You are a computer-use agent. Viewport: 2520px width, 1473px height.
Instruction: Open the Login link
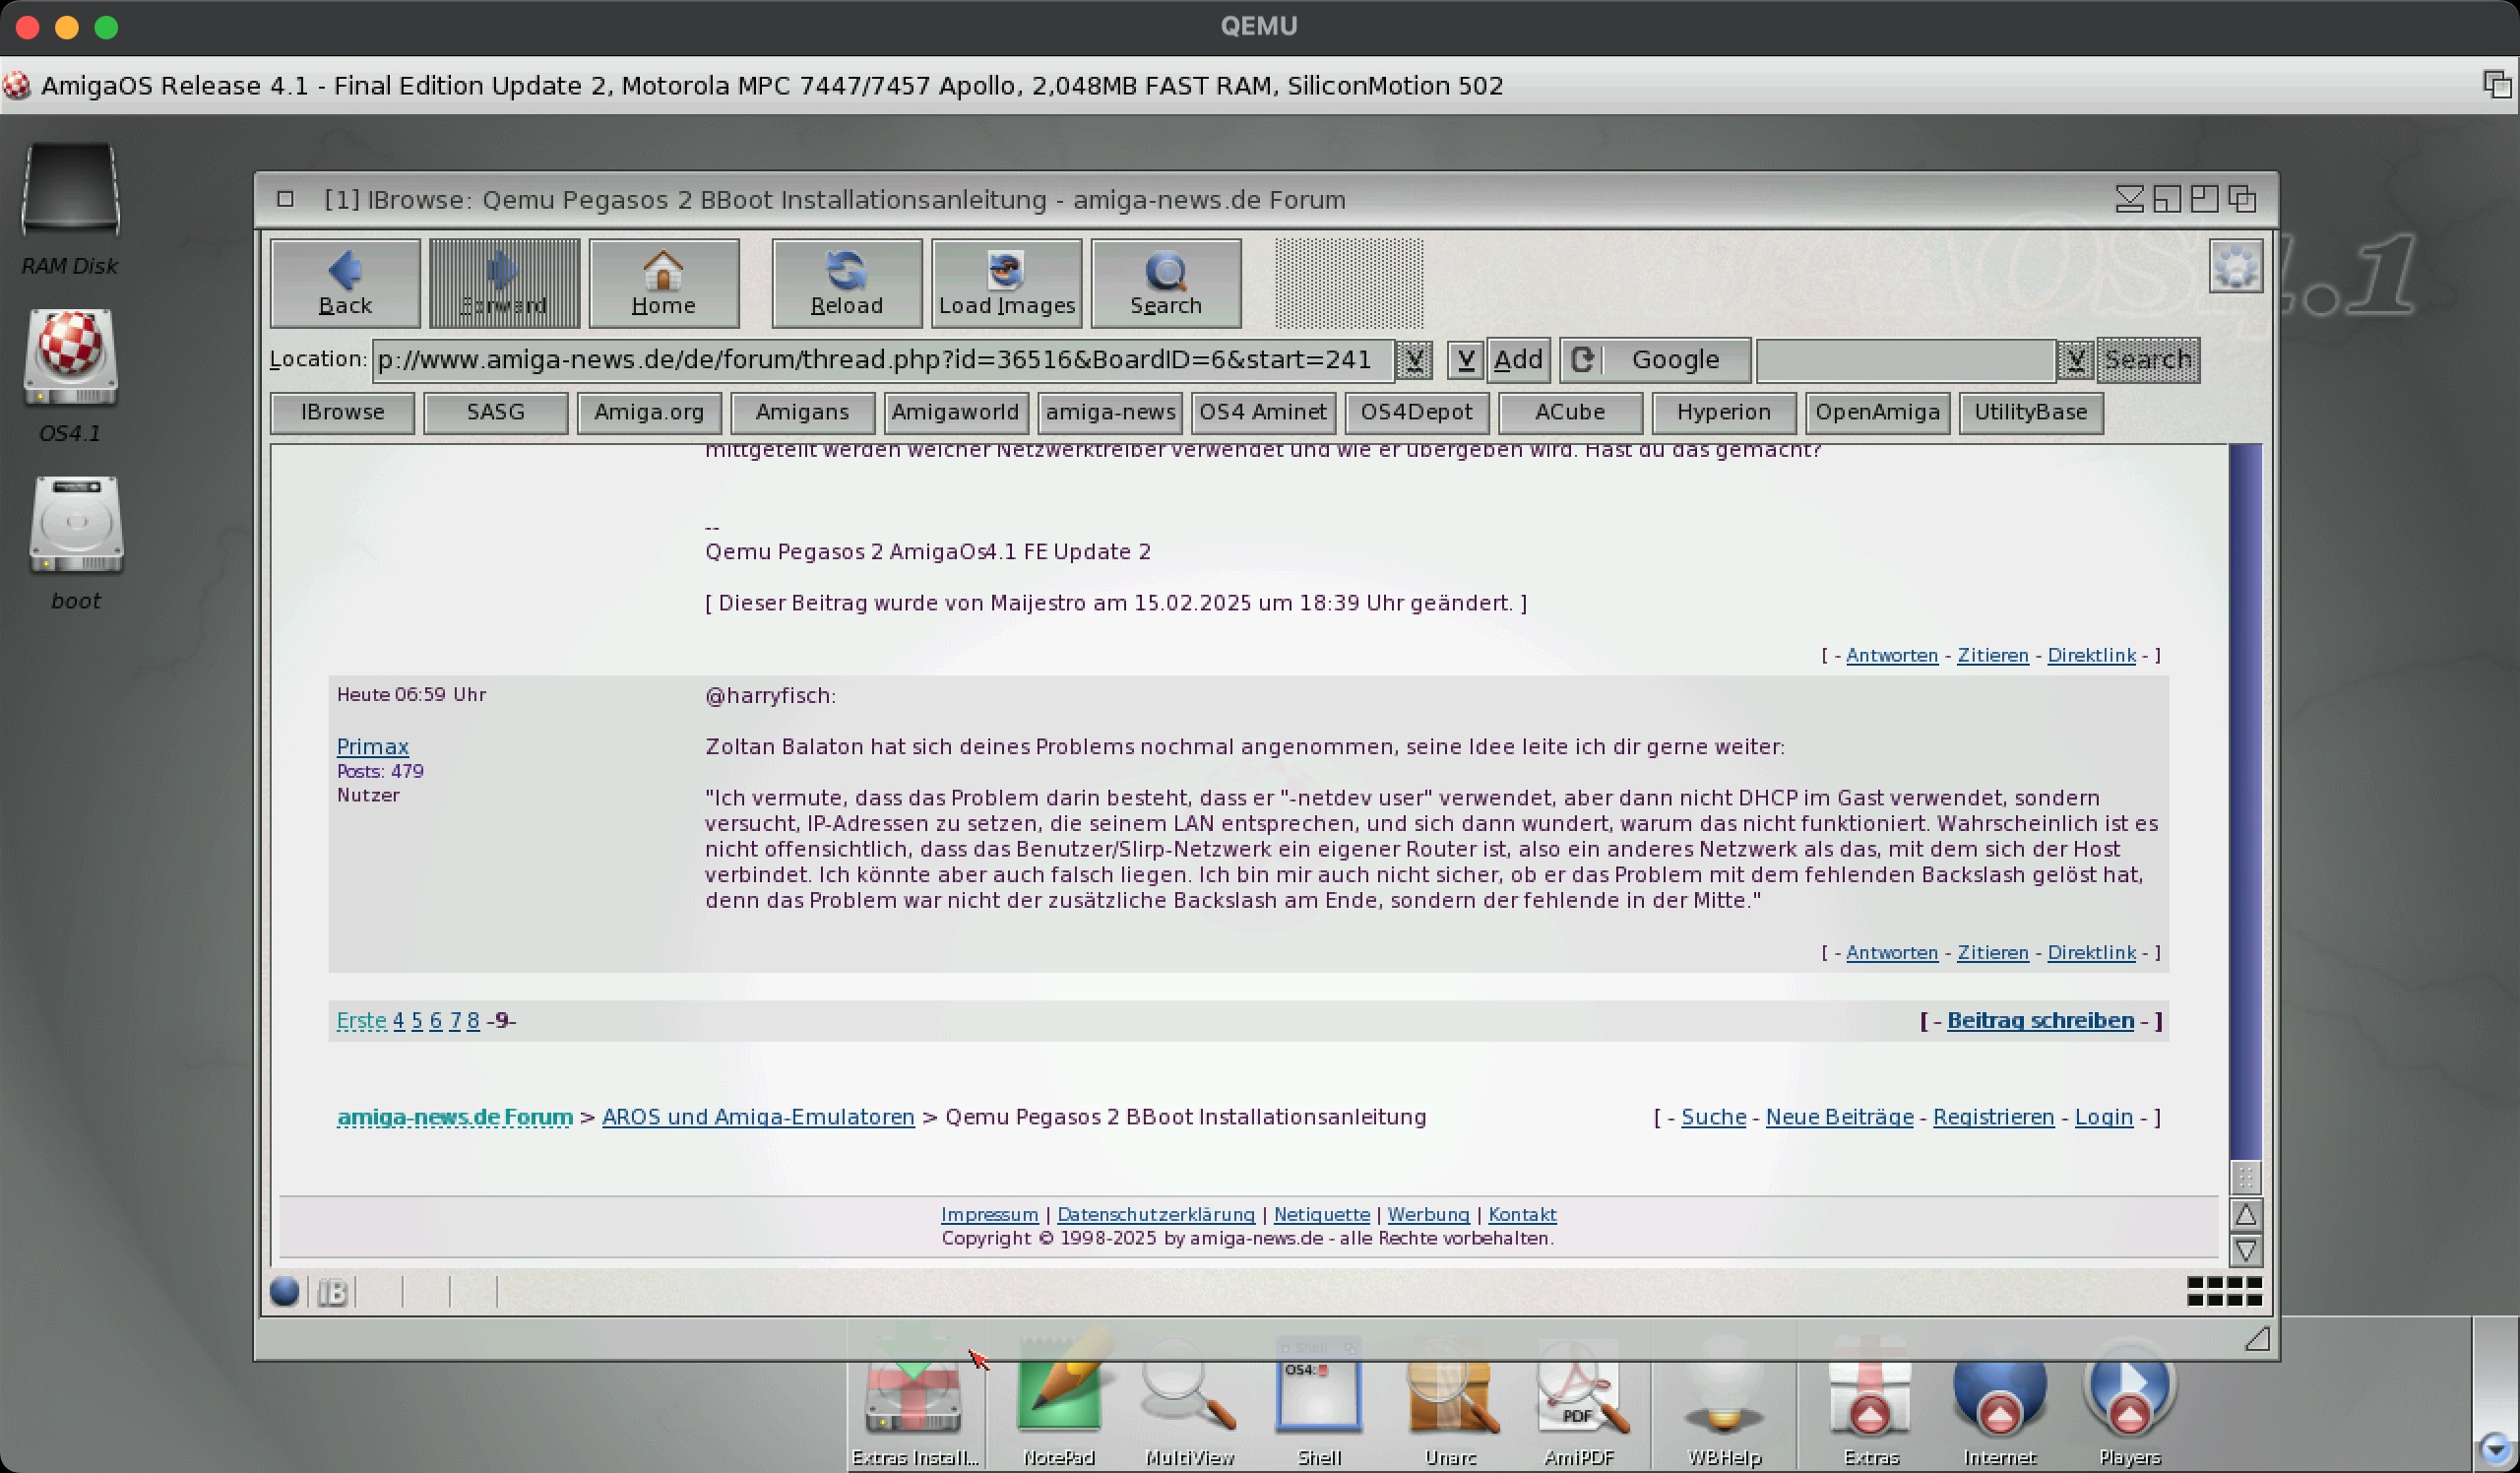coord(2104,1117)
